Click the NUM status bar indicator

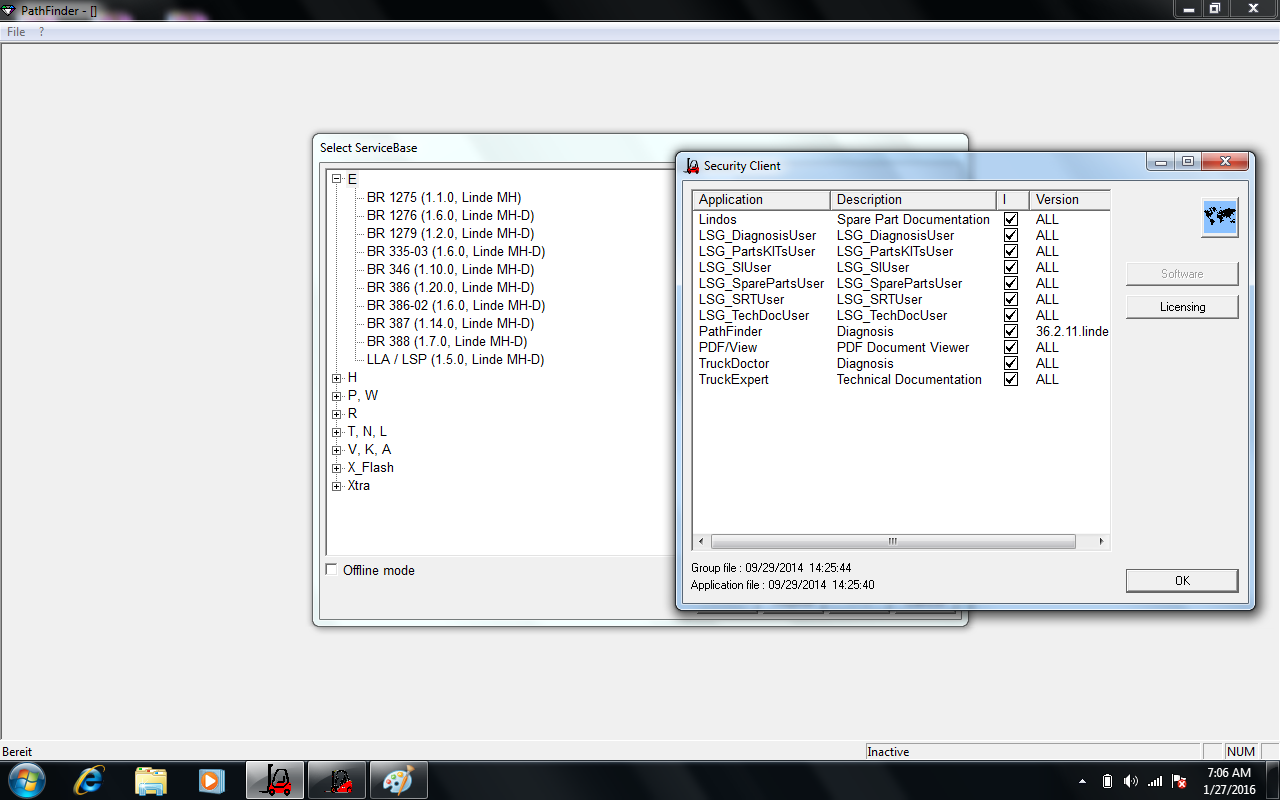pyautogui.click(x=1240, y=752)
